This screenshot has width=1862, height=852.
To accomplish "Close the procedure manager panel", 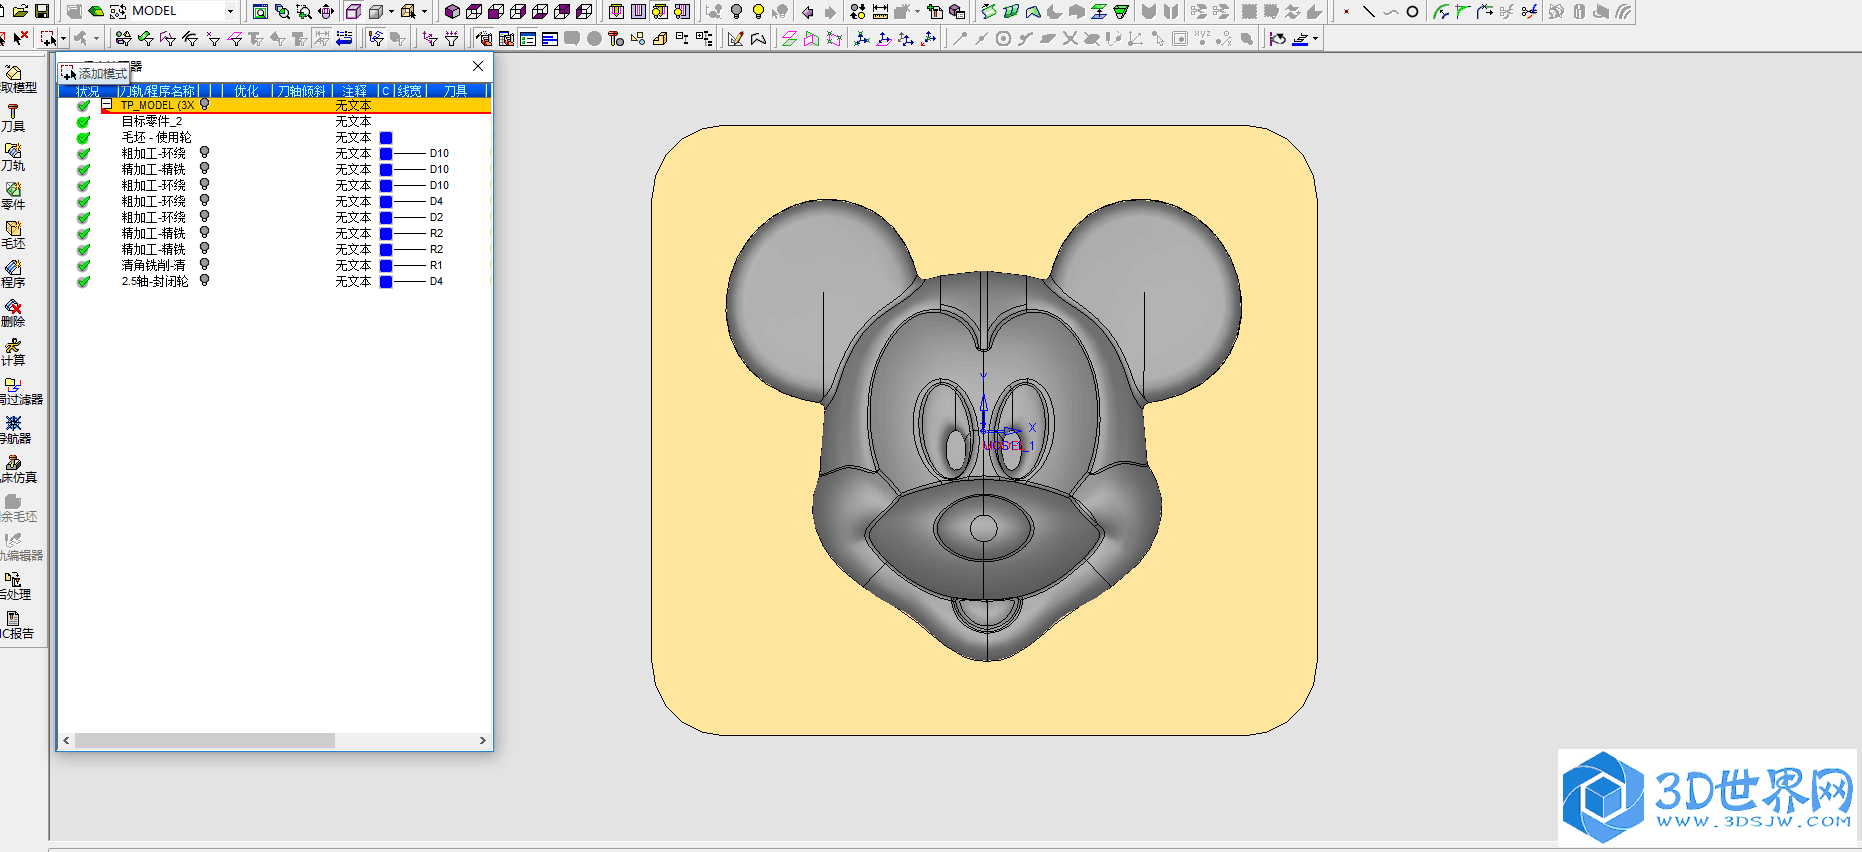I will (478, 66).
